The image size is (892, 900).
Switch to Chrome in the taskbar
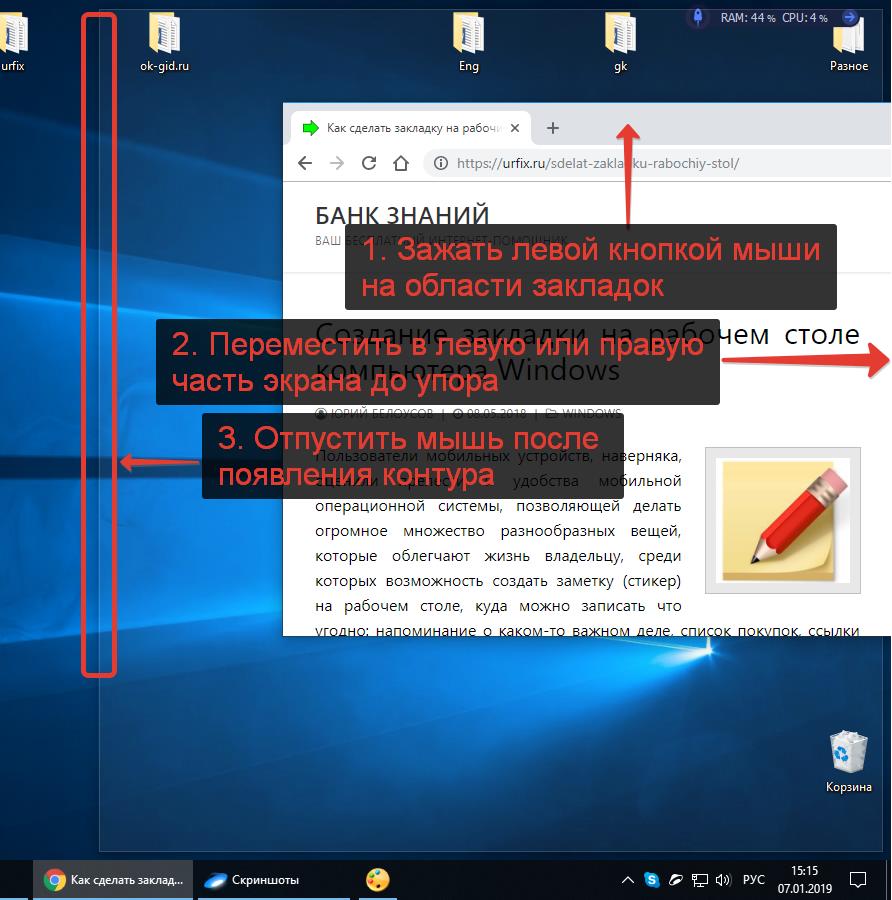pos(114,880)
